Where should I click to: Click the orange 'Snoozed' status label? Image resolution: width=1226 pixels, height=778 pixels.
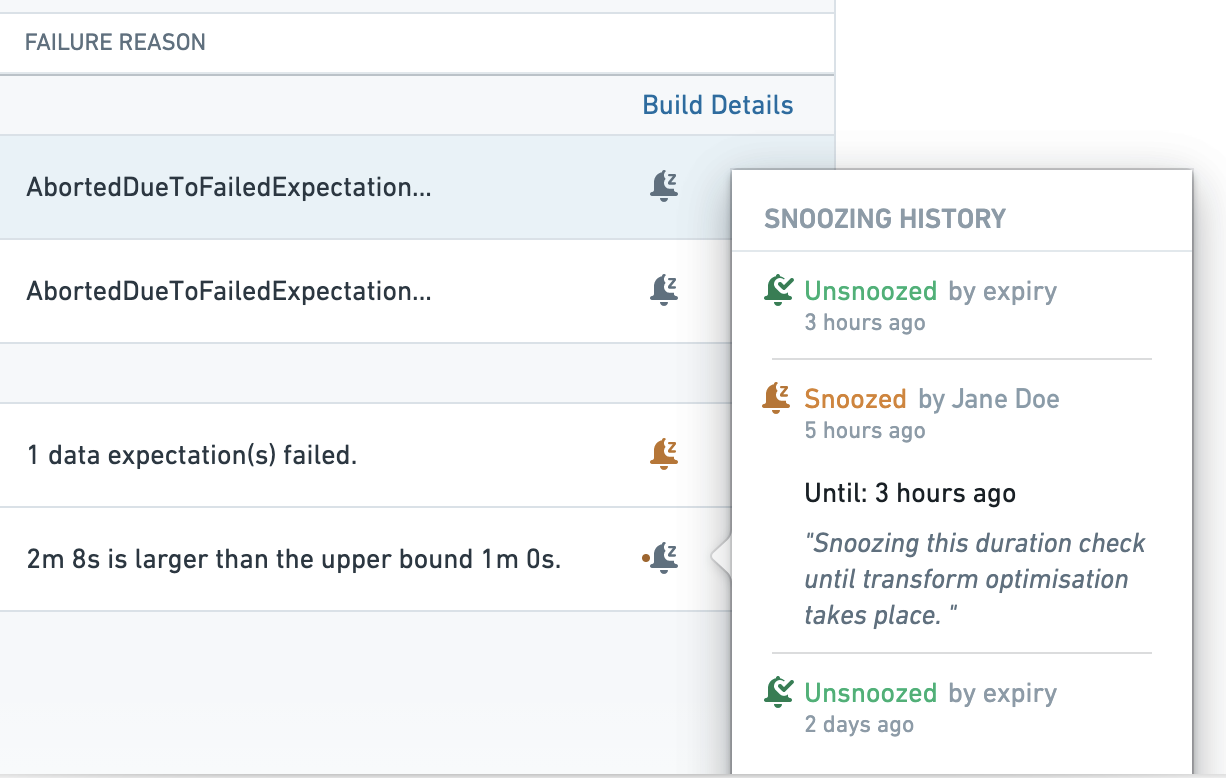855,399
